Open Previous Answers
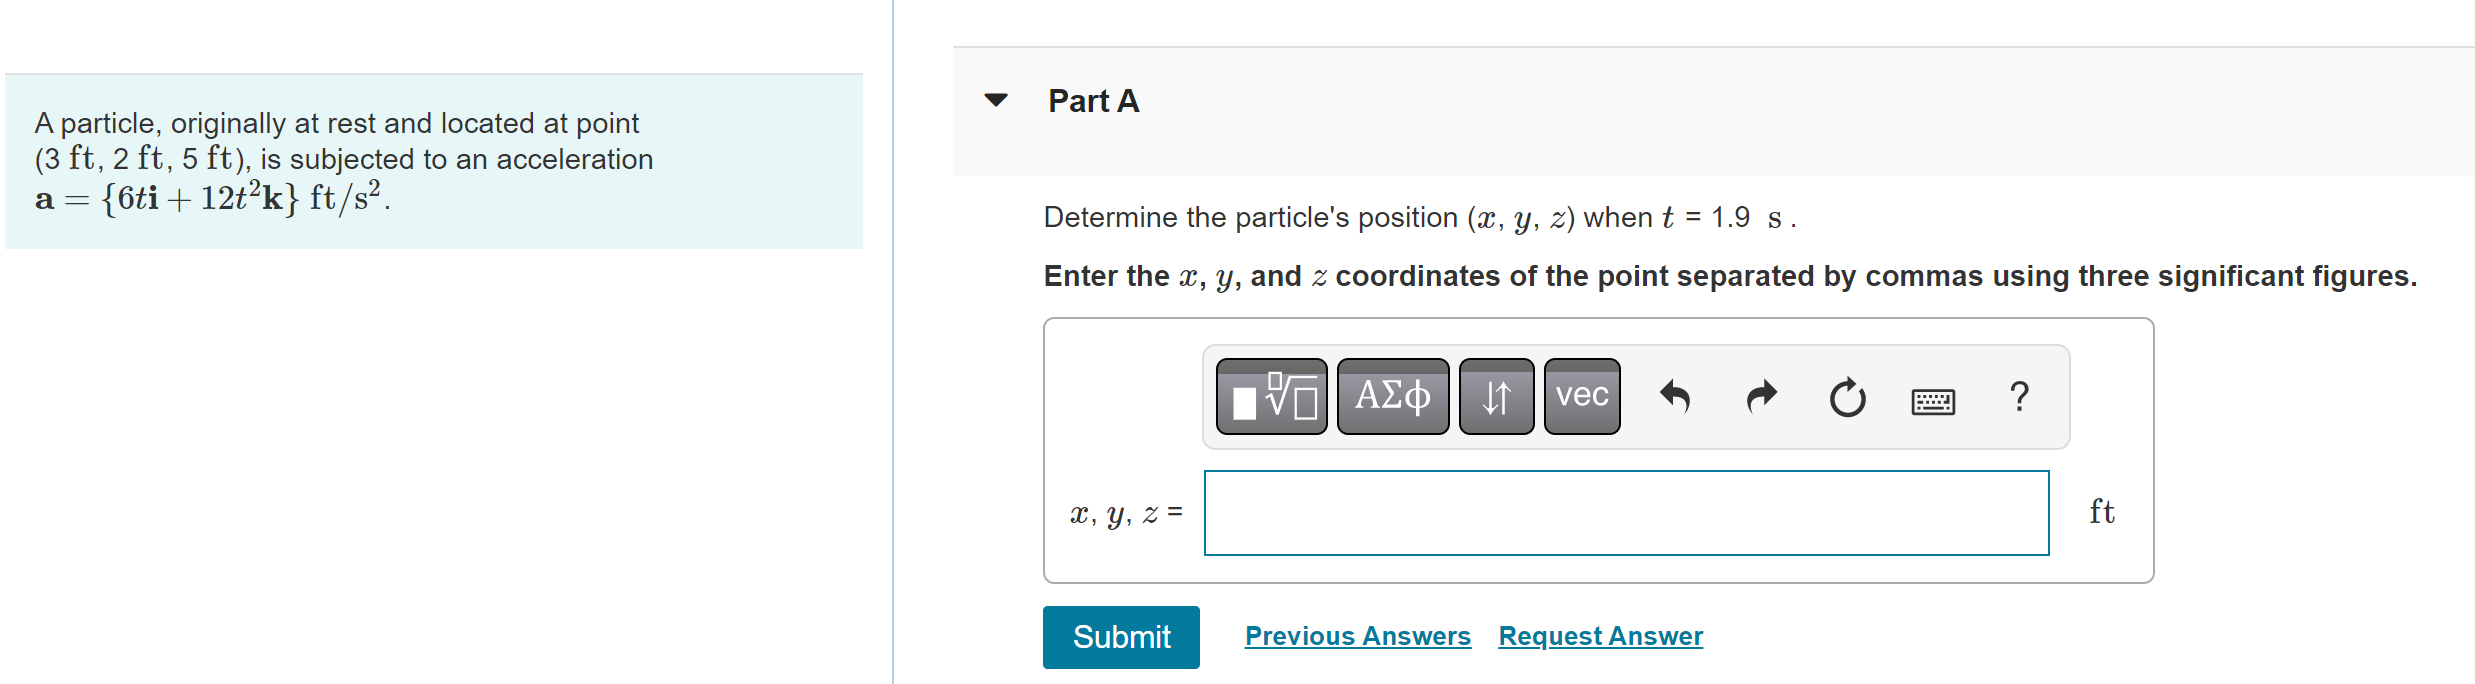 (x=1358, y=636)
